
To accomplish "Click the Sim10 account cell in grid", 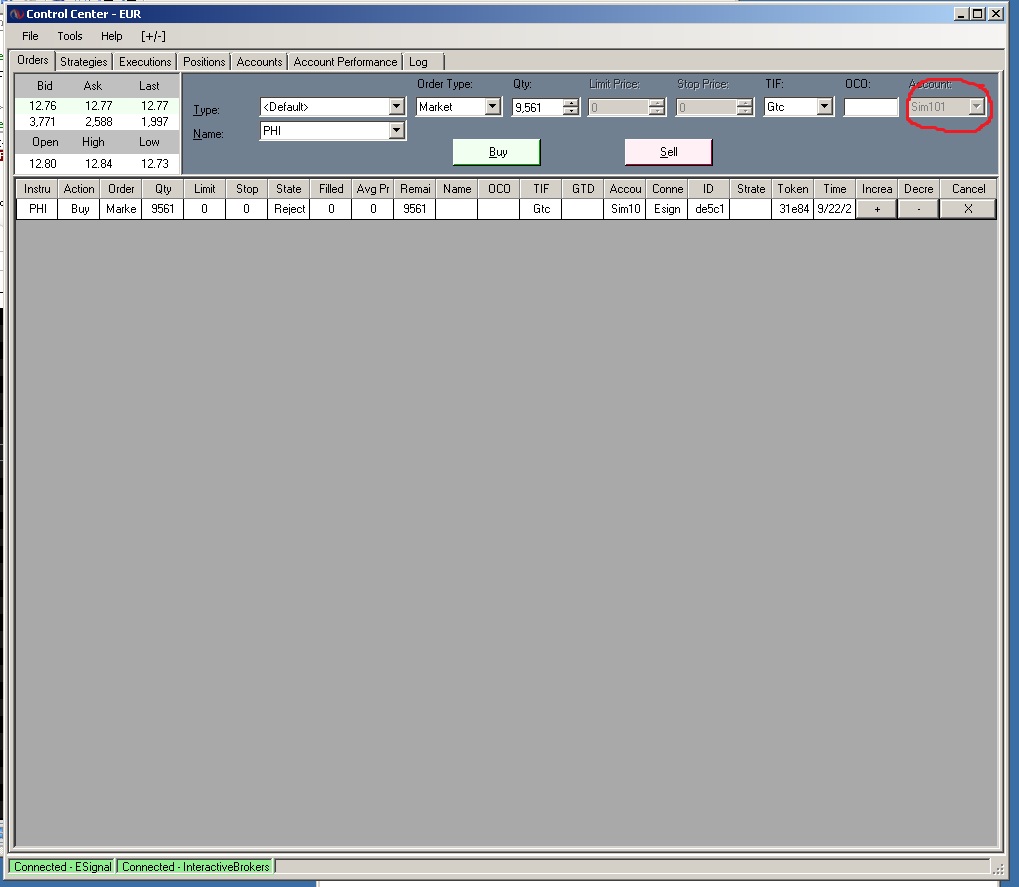I will [x=625, y=209].
